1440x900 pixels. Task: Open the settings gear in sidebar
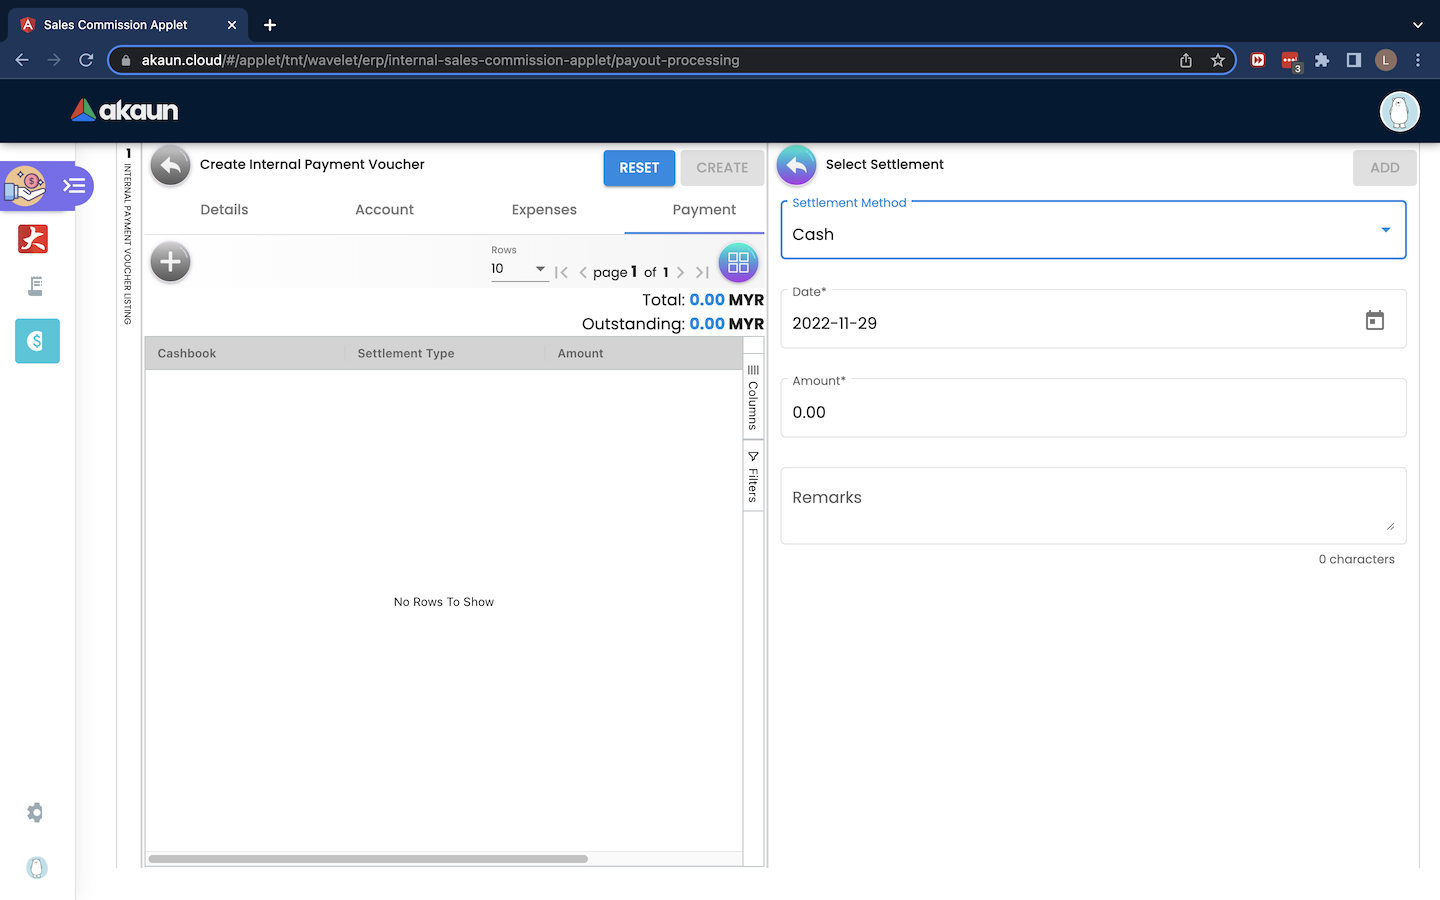36,813
